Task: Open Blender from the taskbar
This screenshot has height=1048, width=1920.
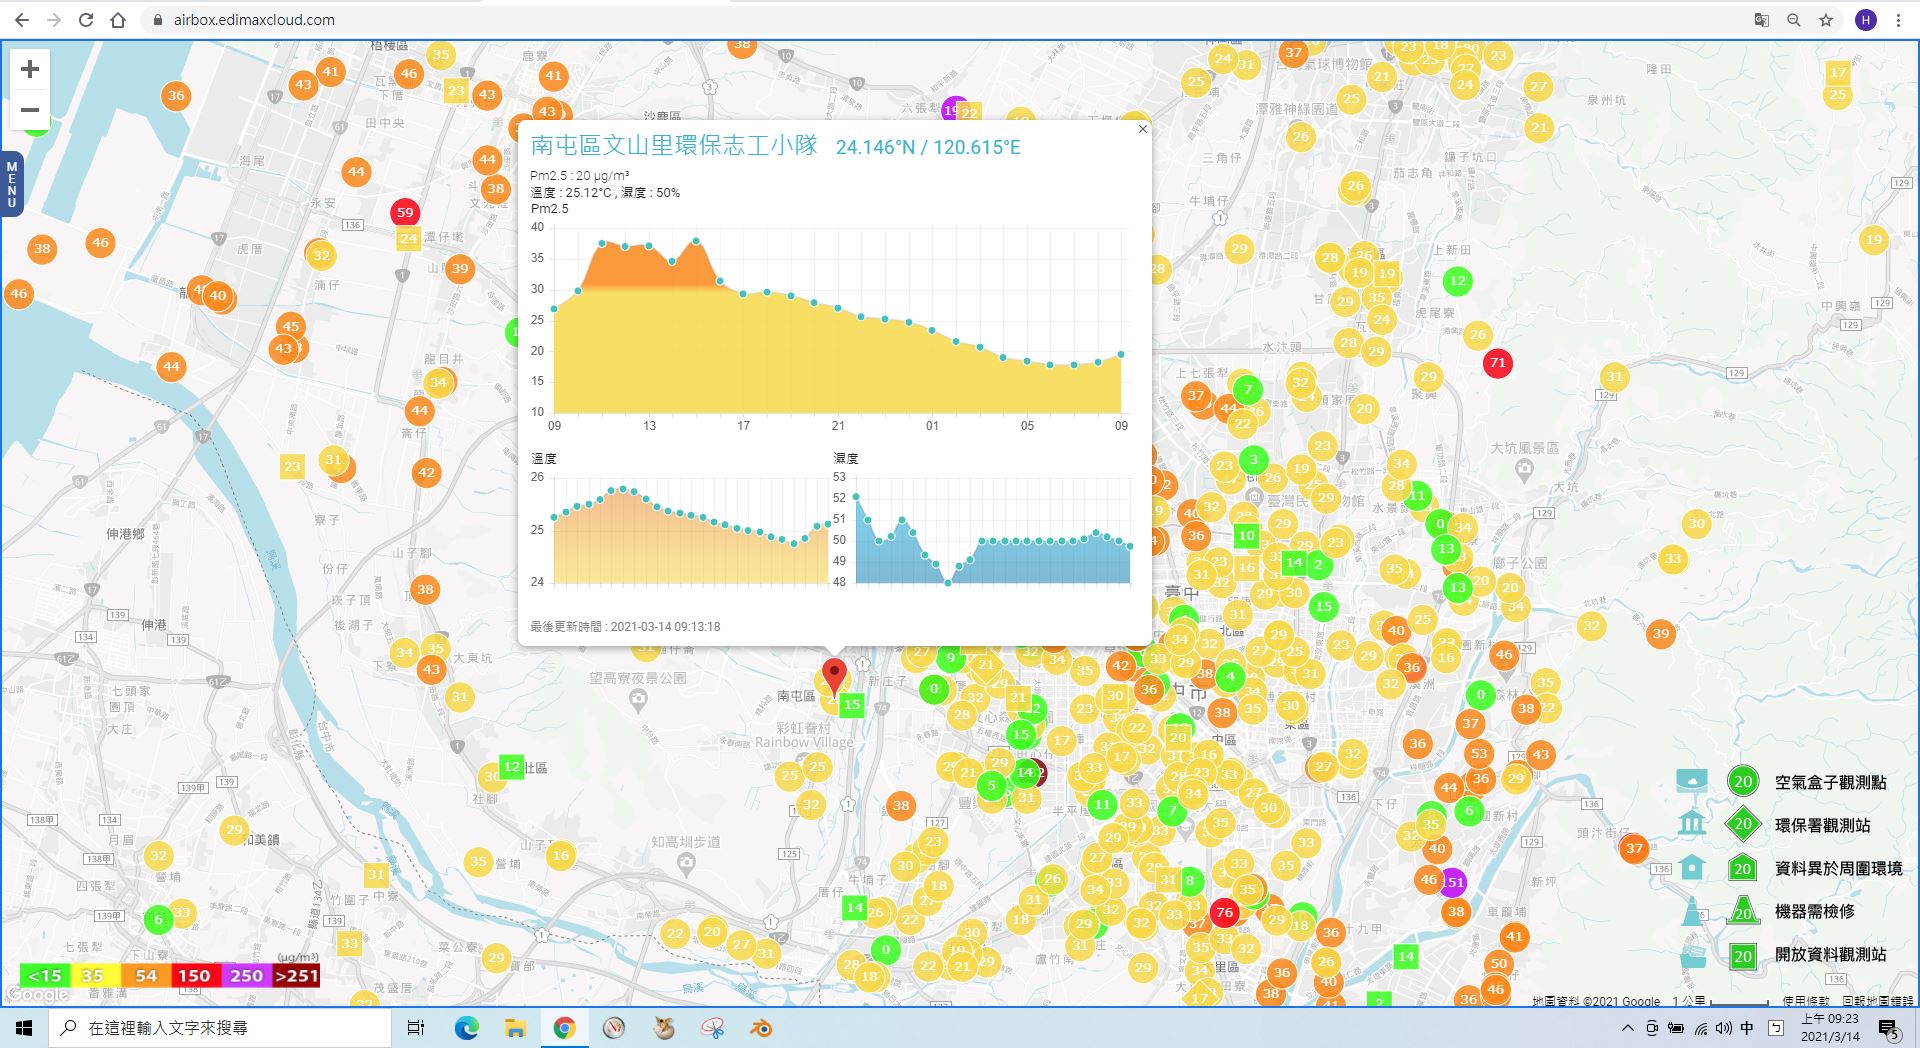Action: (x=762, y=1028)
